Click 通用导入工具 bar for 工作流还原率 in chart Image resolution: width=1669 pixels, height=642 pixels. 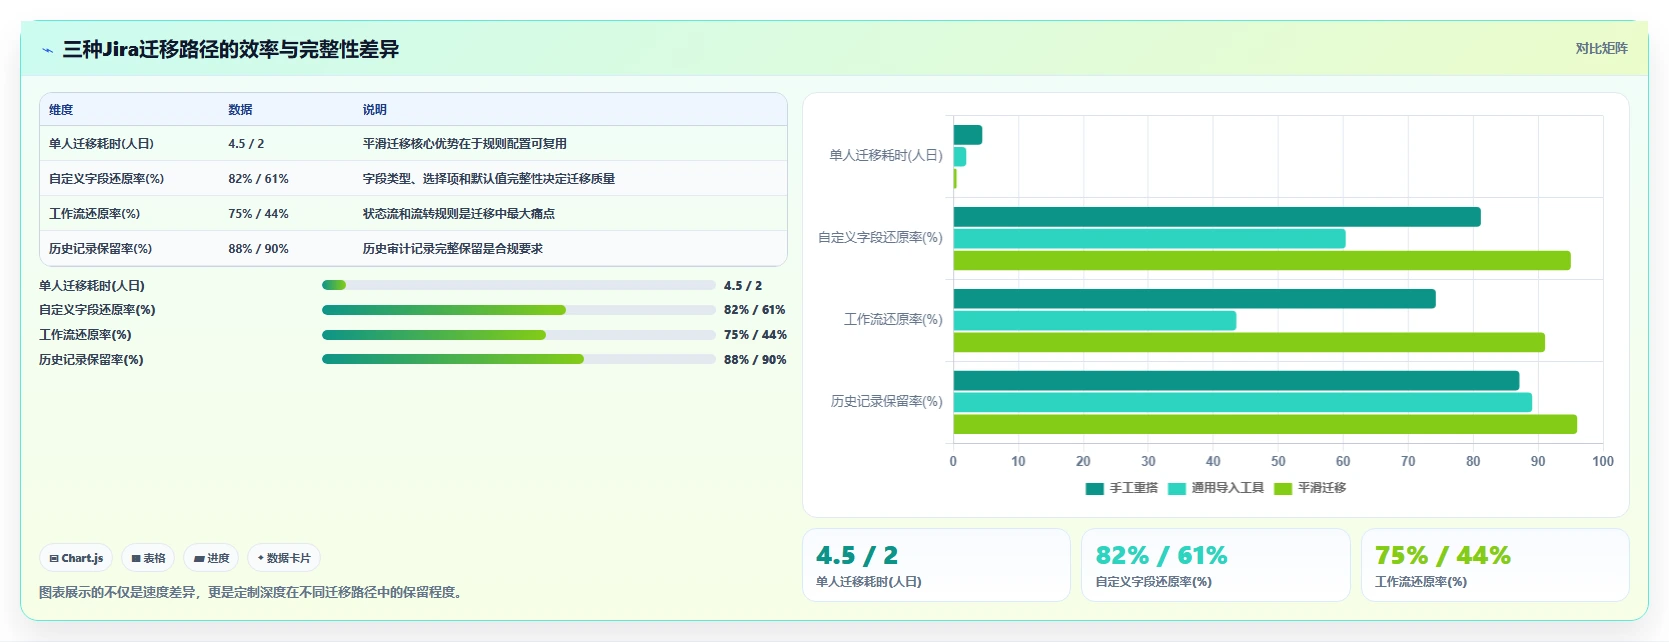(1095, 321)
